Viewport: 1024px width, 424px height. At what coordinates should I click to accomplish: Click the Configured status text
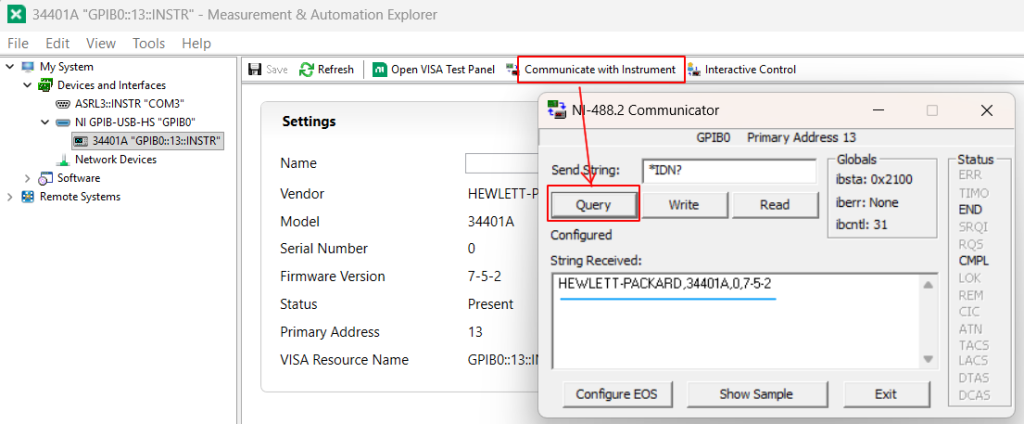point(581,235)
